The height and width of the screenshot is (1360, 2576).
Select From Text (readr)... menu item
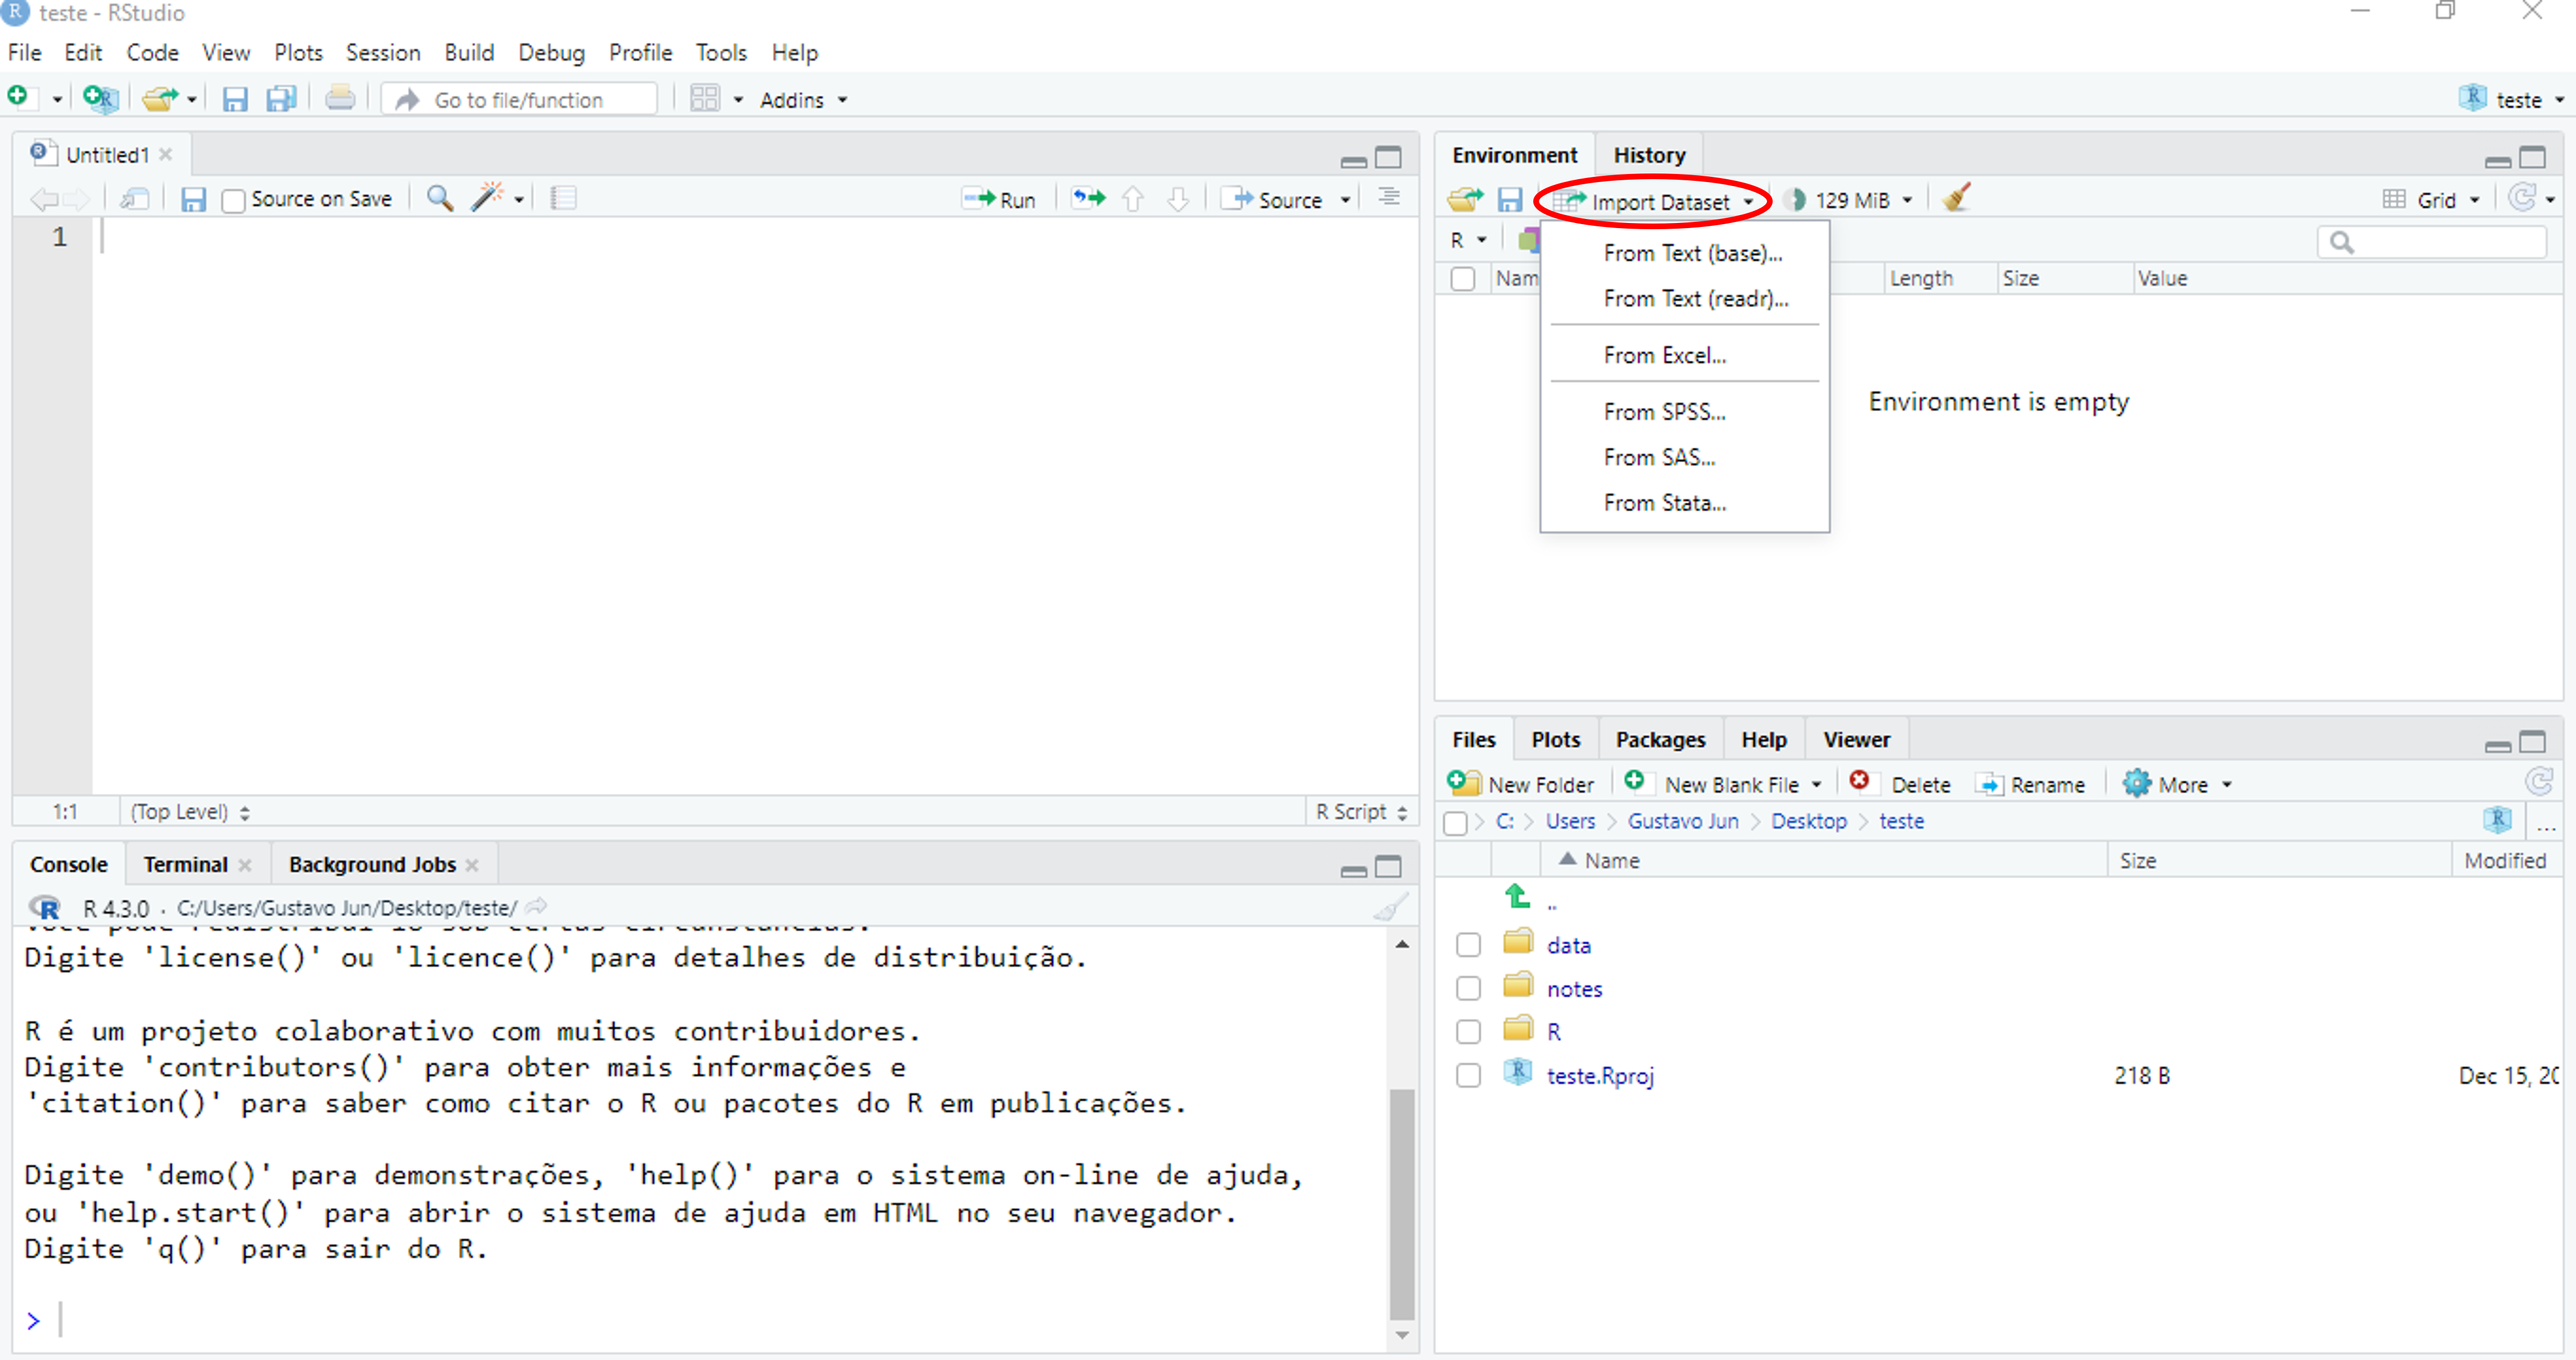(x=1696, y=298)
